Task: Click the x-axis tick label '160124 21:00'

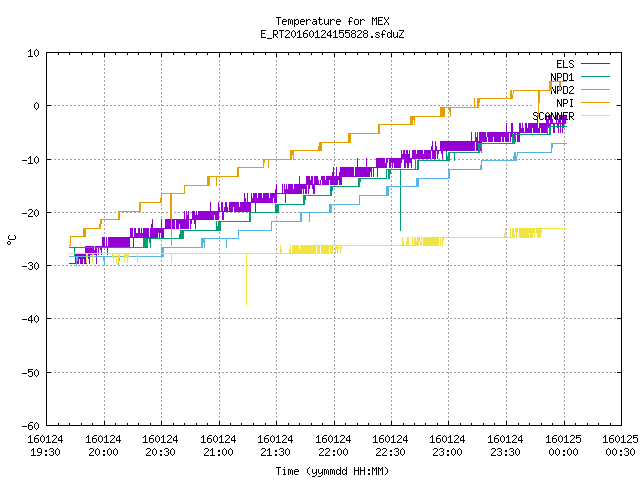Action: coord(218,446)
